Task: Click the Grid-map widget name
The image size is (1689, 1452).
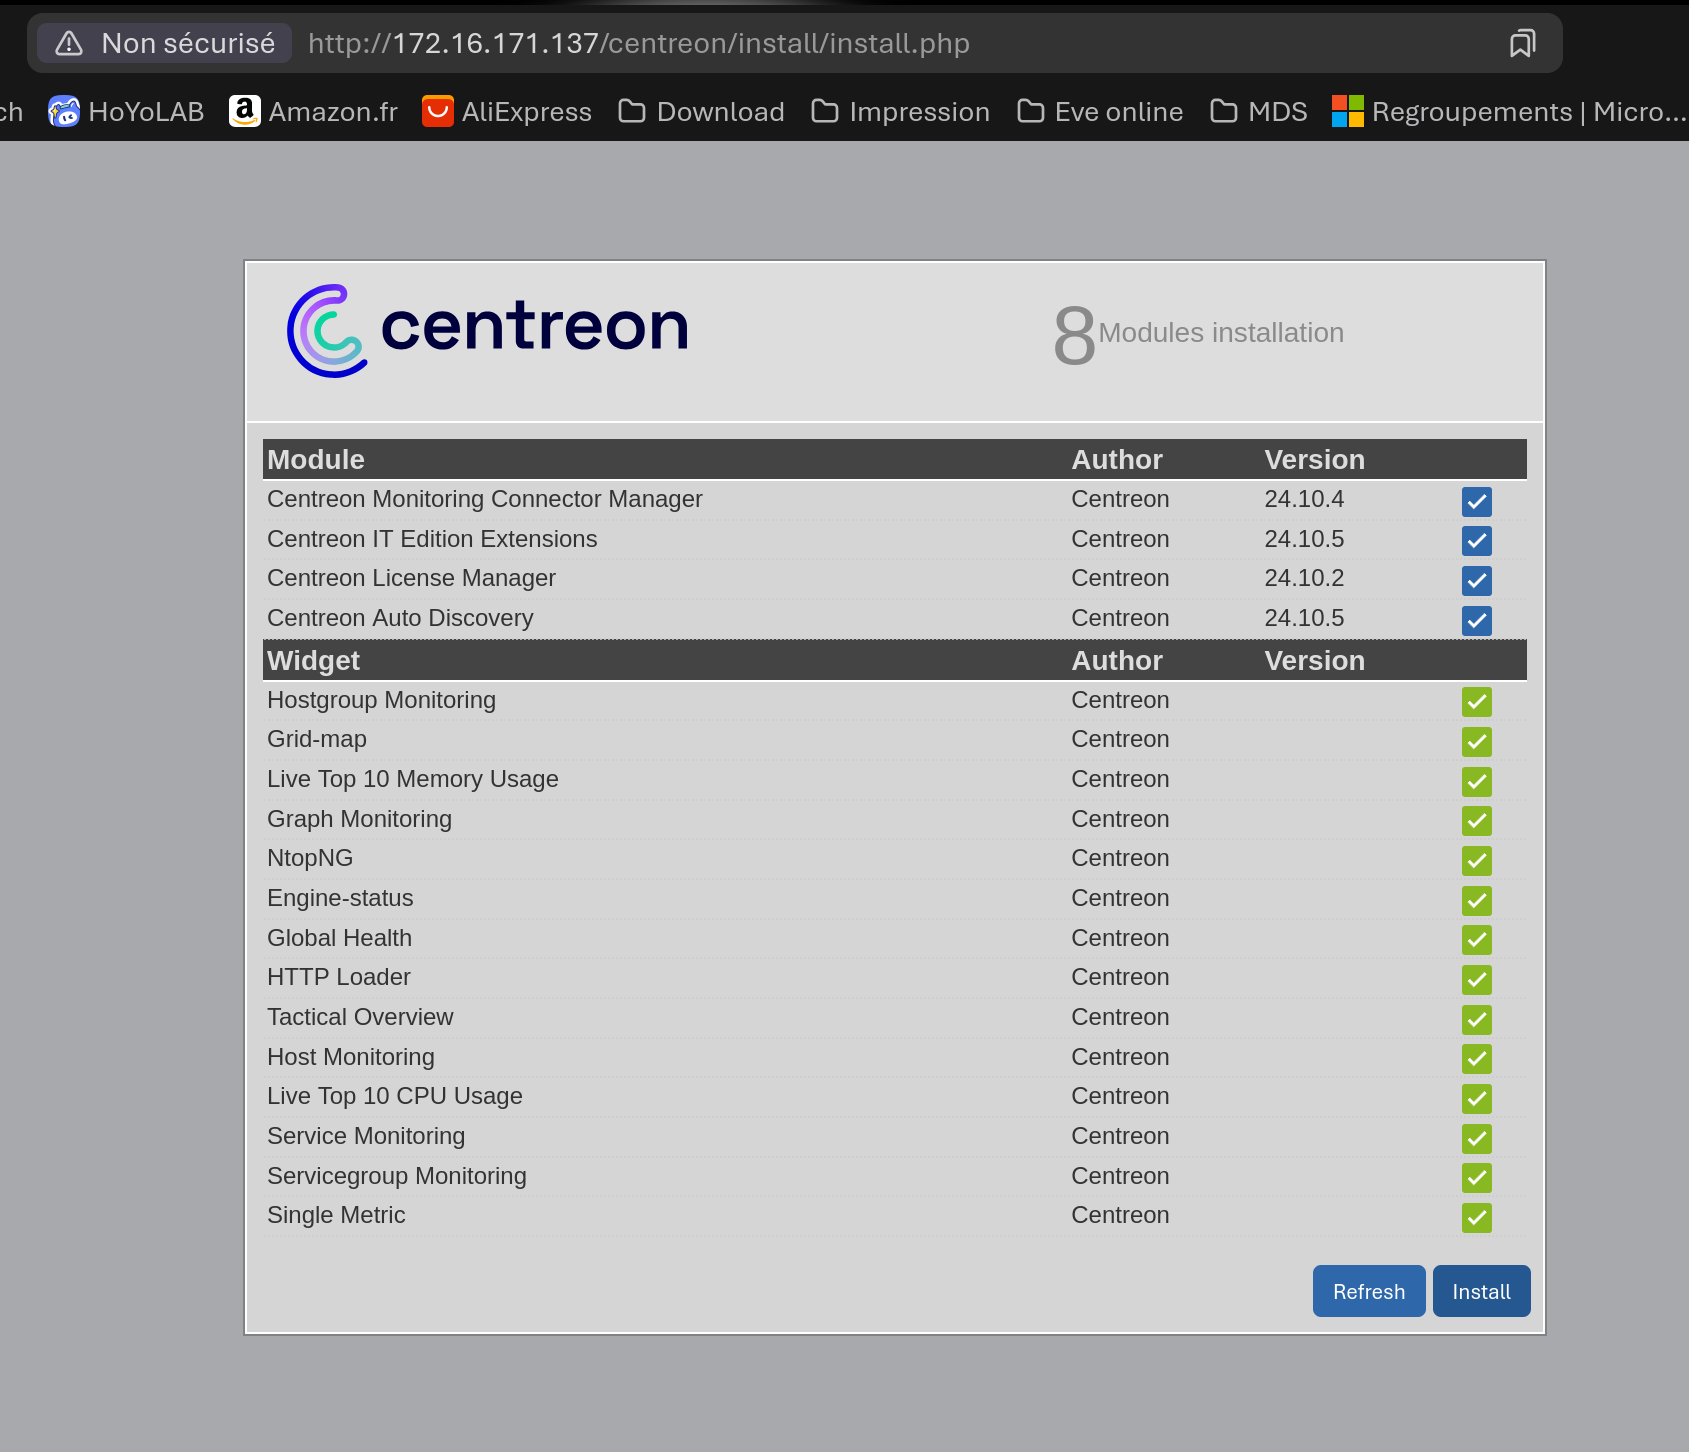Action: click(317, 739)
